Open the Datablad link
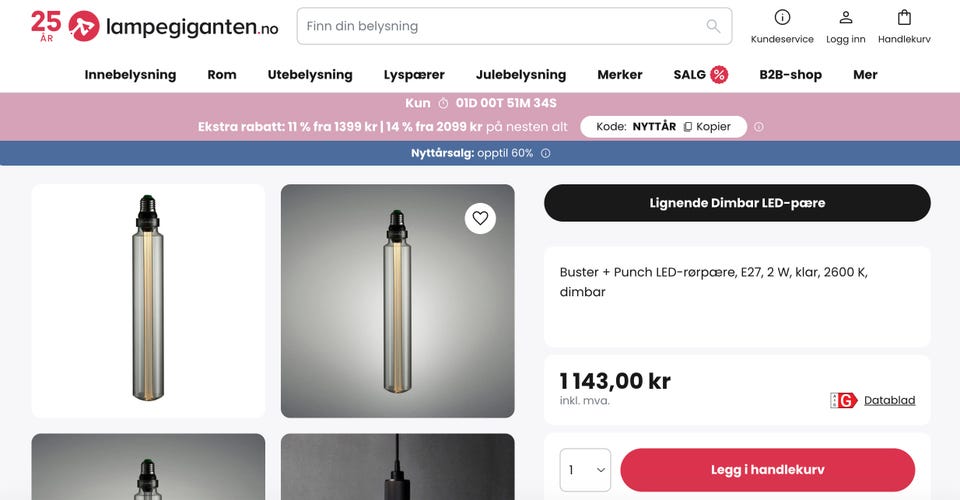This screenshot has width=960, height=500. click(889, 400)
